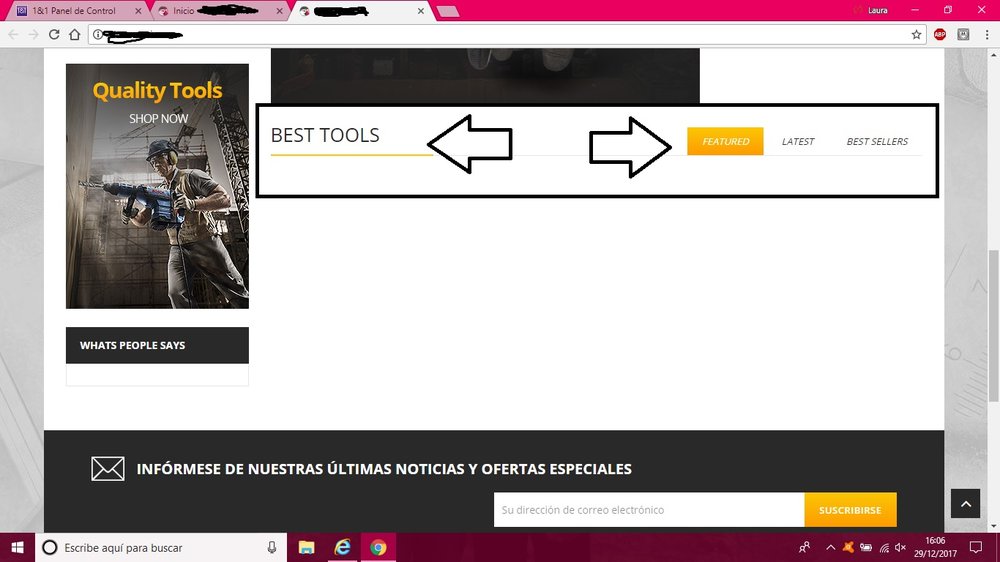Click the newsletter envelope icon
The width and height of the screenshot is (1000, 562).
click(108, 469)
